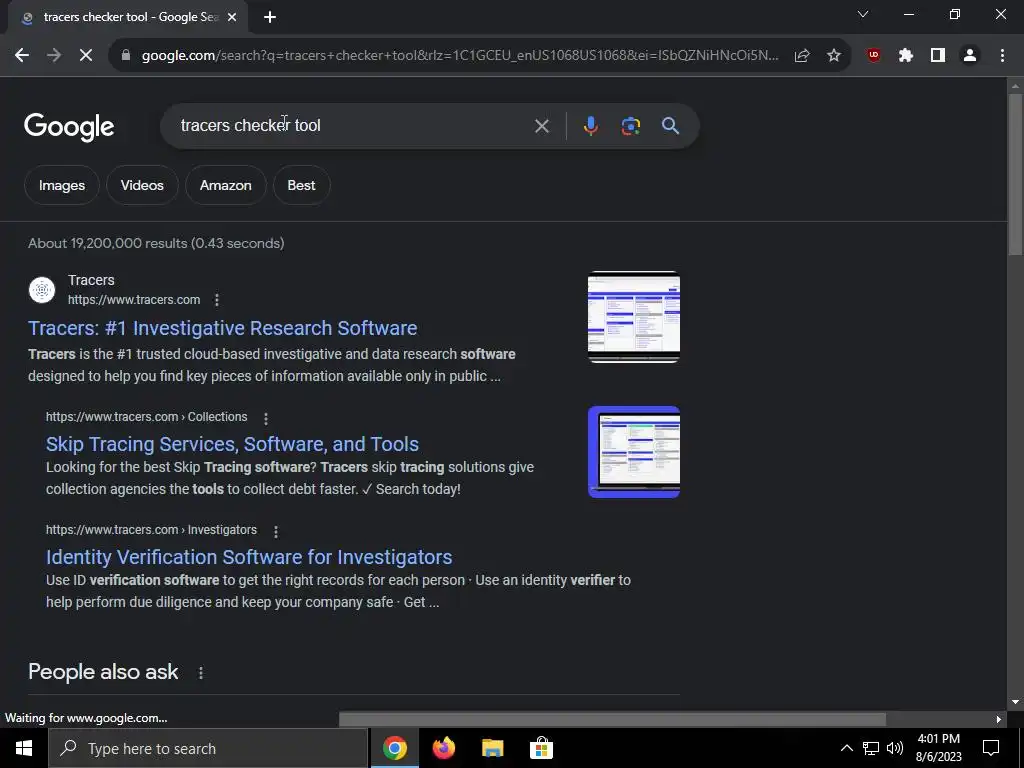Open People also ask options menu
1024x768 pixels.
tap(200, 673)
